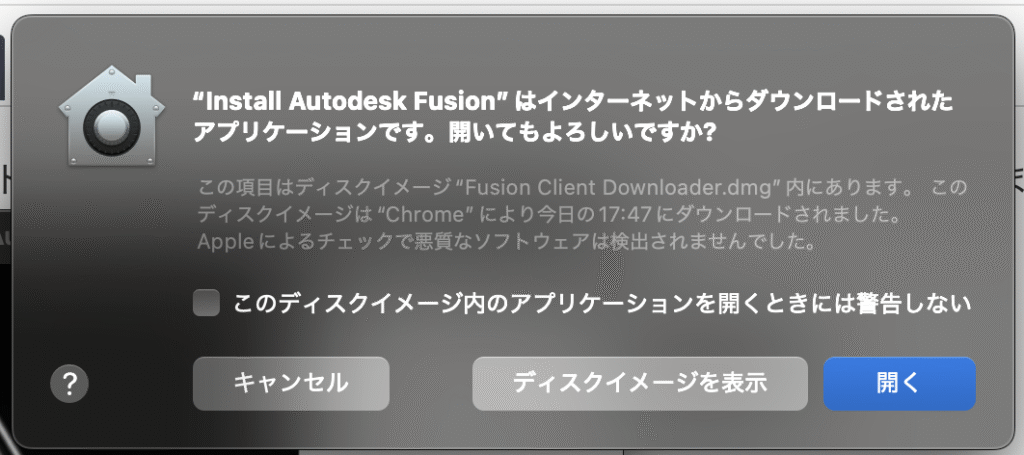Screen dimensions: 1024x455
Task: Click the Gatekeeper house-shaped security icon
Action: 112,116
